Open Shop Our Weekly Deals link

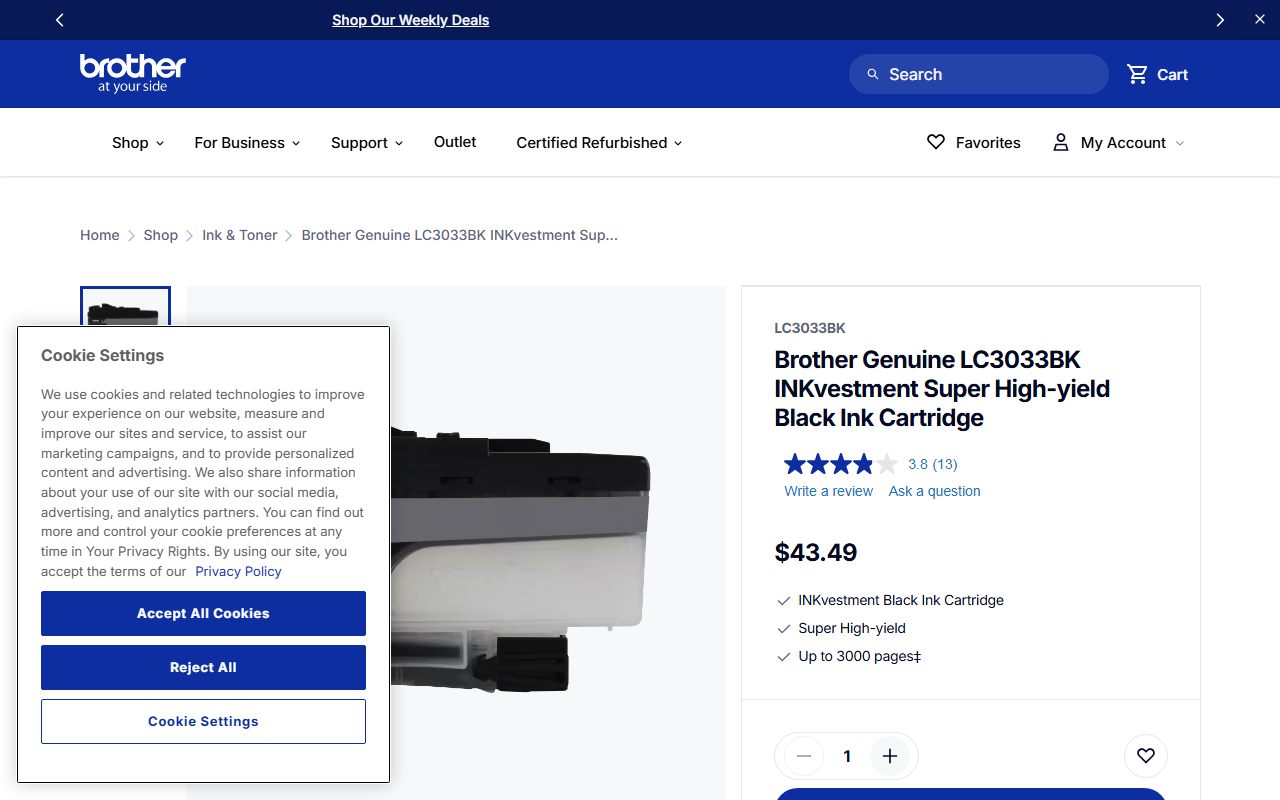[411, 20]
